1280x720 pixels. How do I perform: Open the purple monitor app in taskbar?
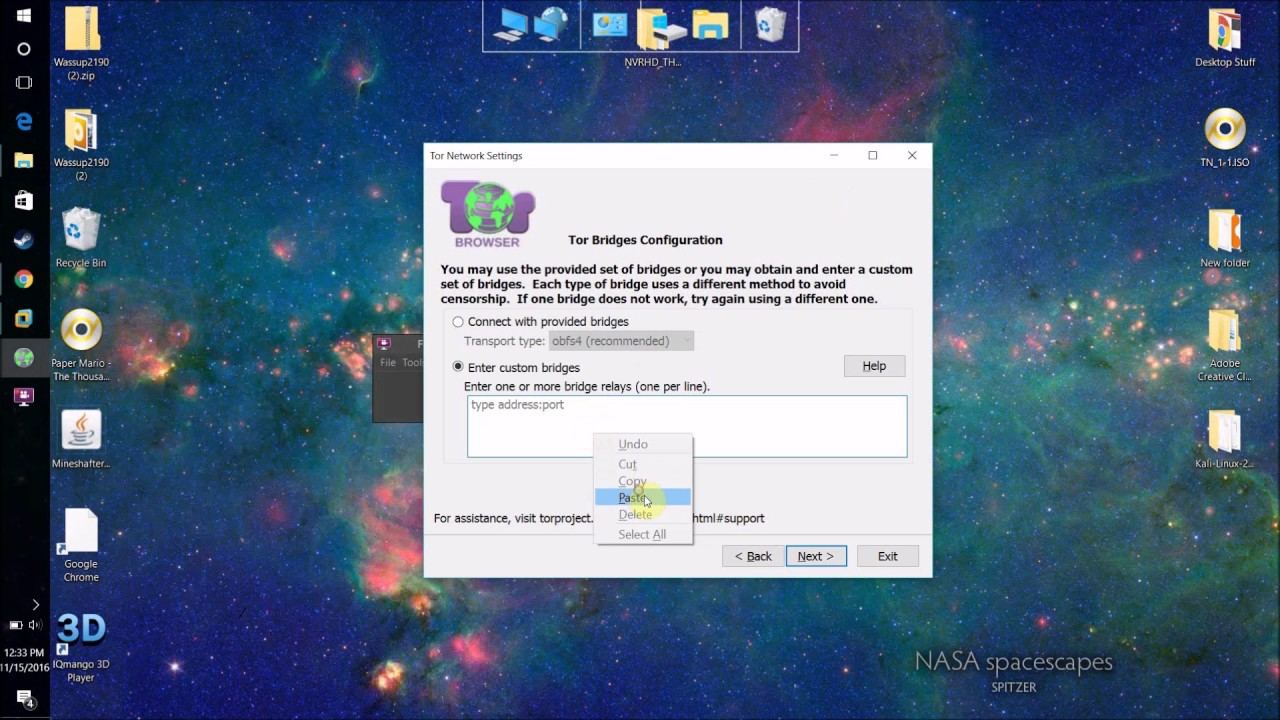pos(24,397)
